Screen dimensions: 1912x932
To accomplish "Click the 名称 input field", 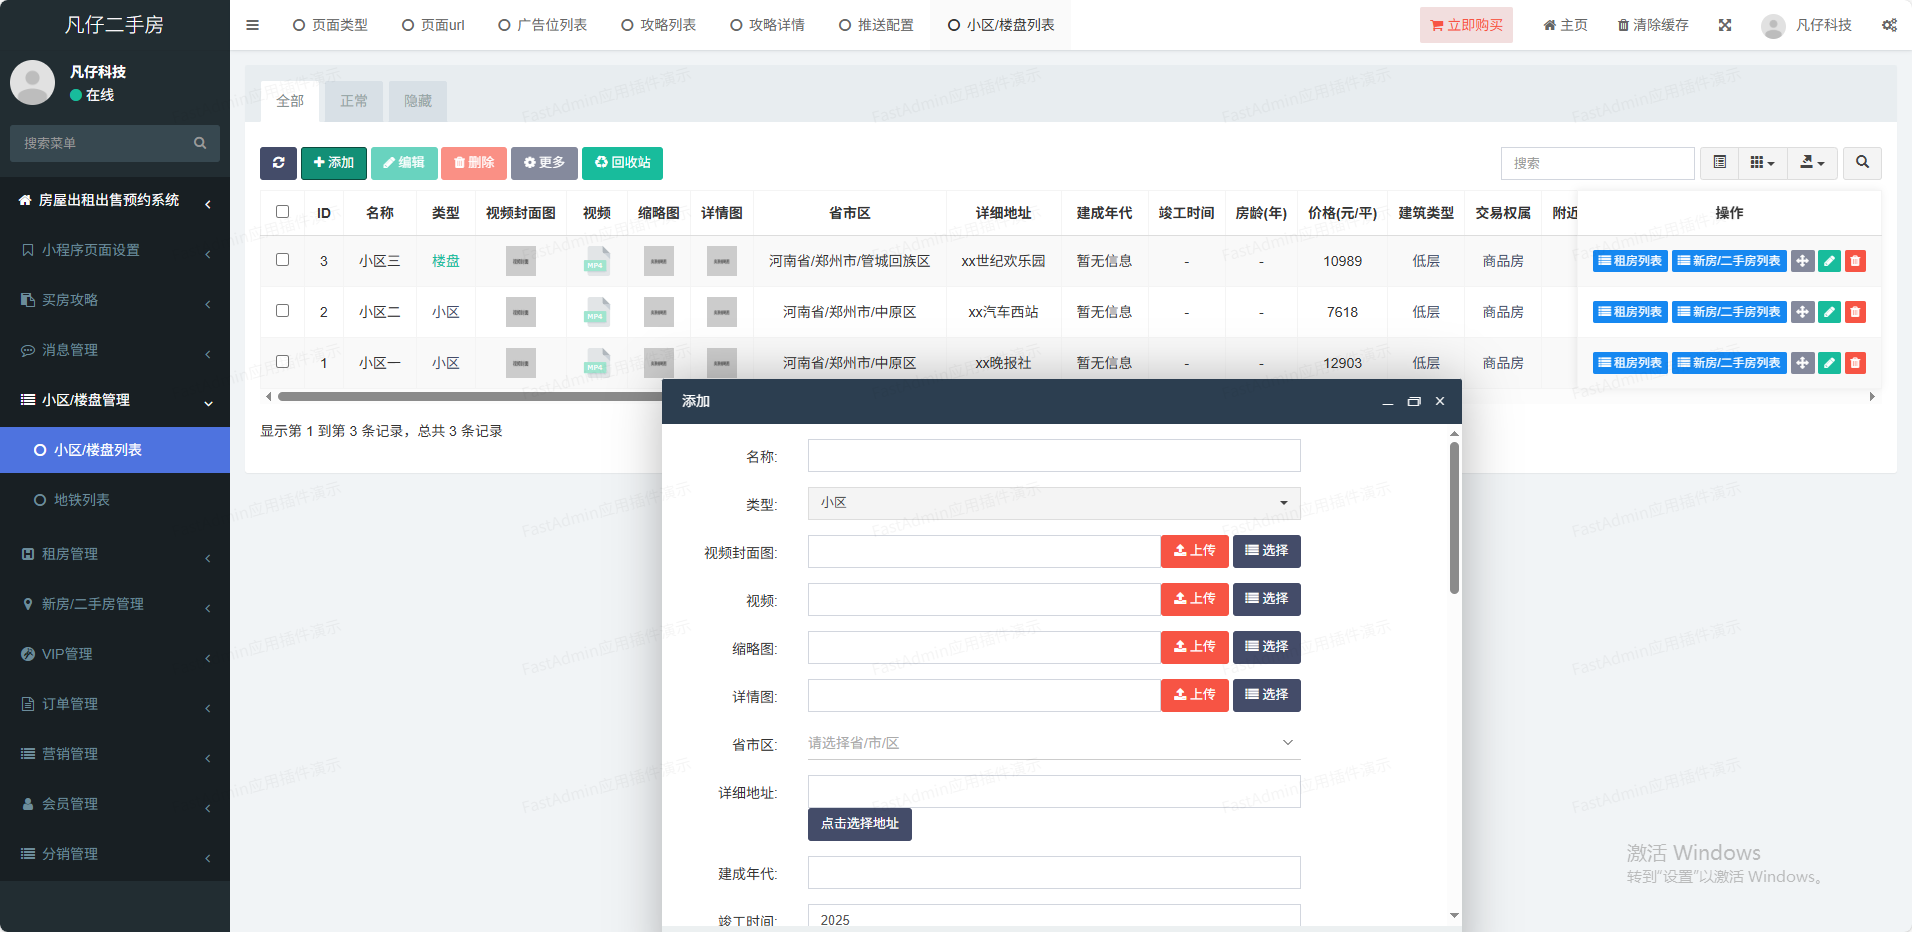I will [1053, 456].
